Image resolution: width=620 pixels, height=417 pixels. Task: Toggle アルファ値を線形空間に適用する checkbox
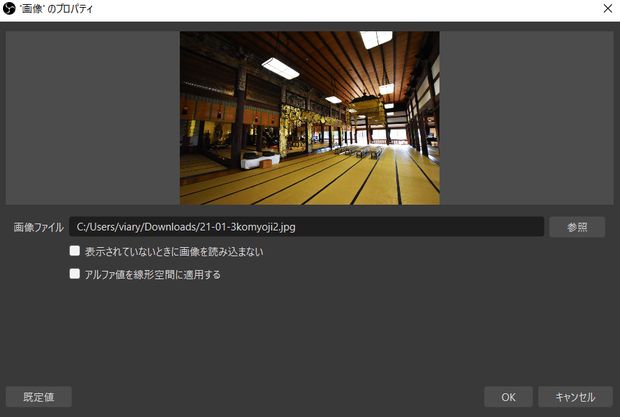pyautogui.click(x=75, y=274)
